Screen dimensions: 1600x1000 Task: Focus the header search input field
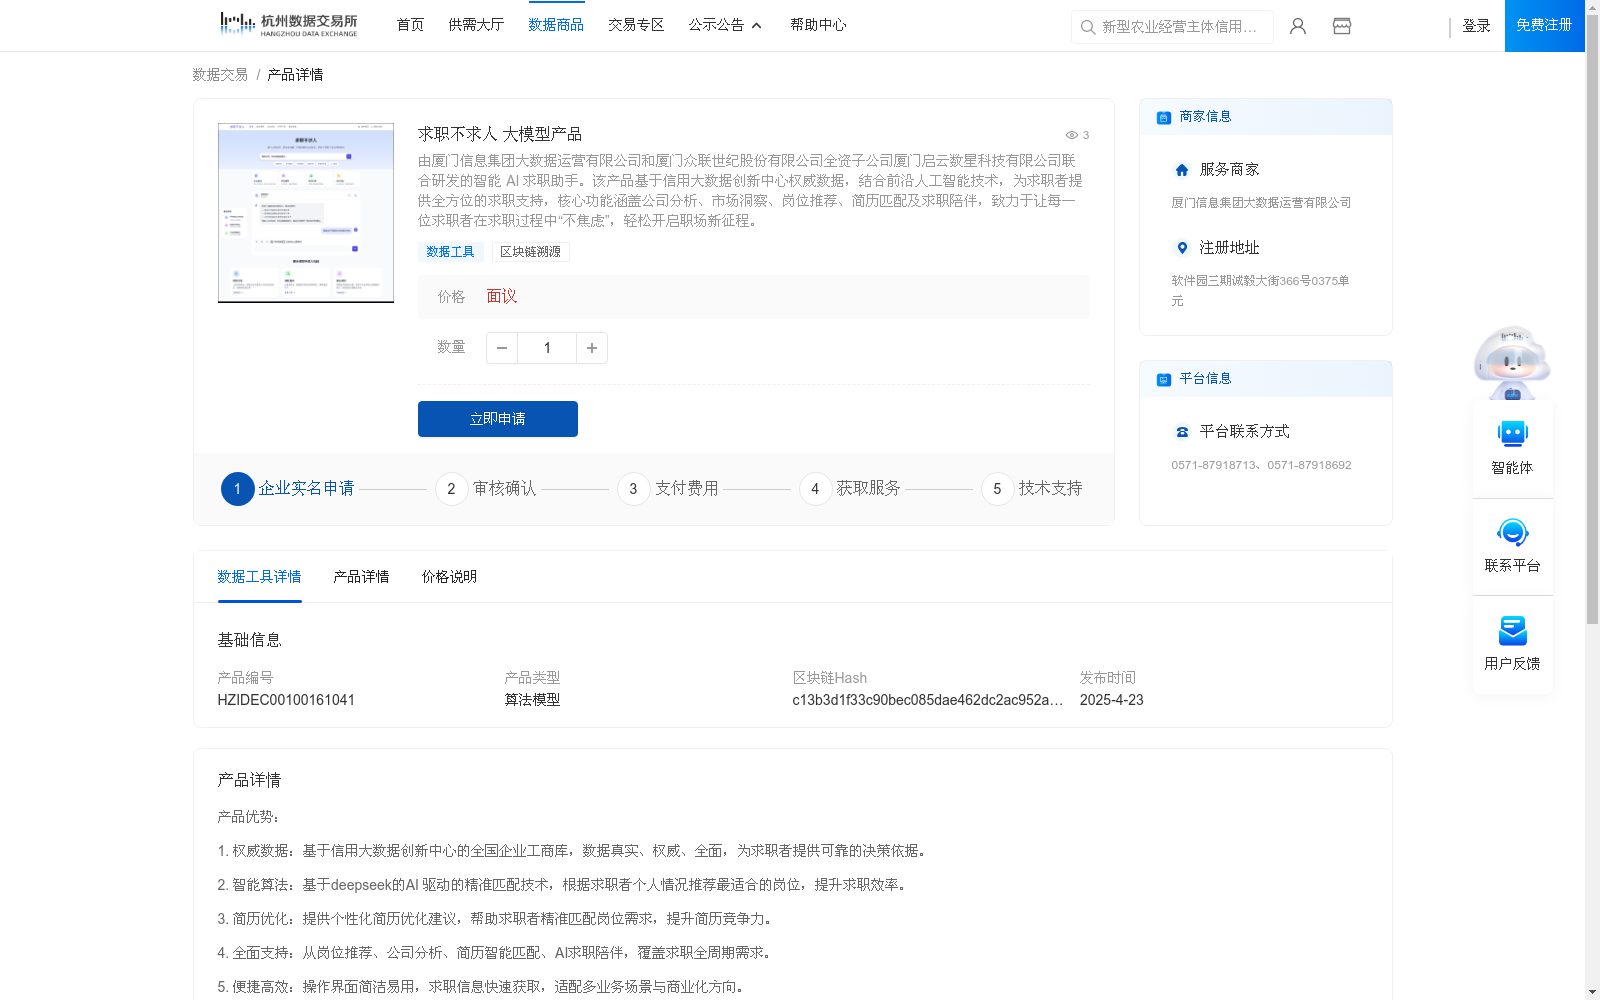1180,27
